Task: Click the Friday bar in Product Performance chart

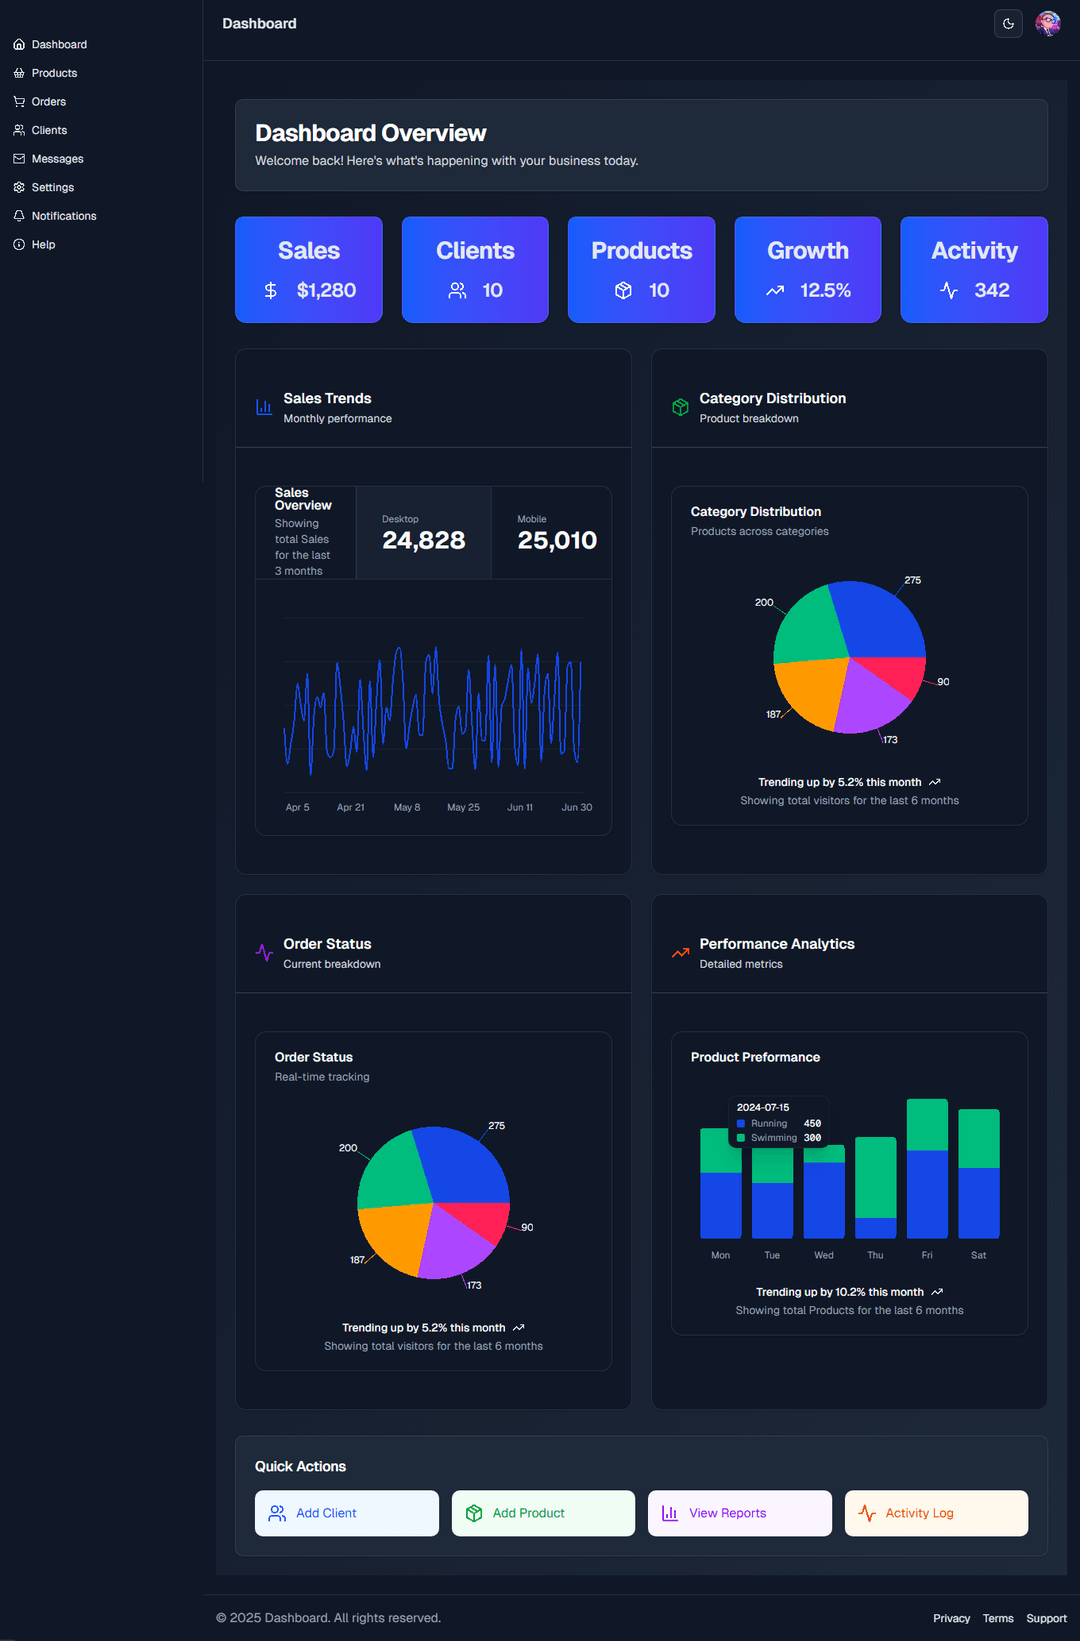Action: pyautogui.click(x=927, y=1170)
